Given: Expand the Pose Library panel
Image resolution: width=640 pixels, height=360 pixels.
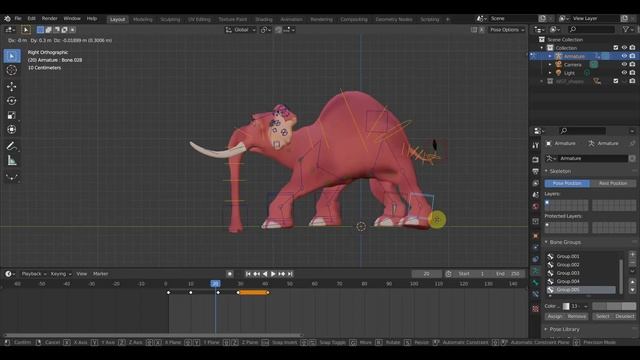Looking at the screenshot, I should pos(546,329).
